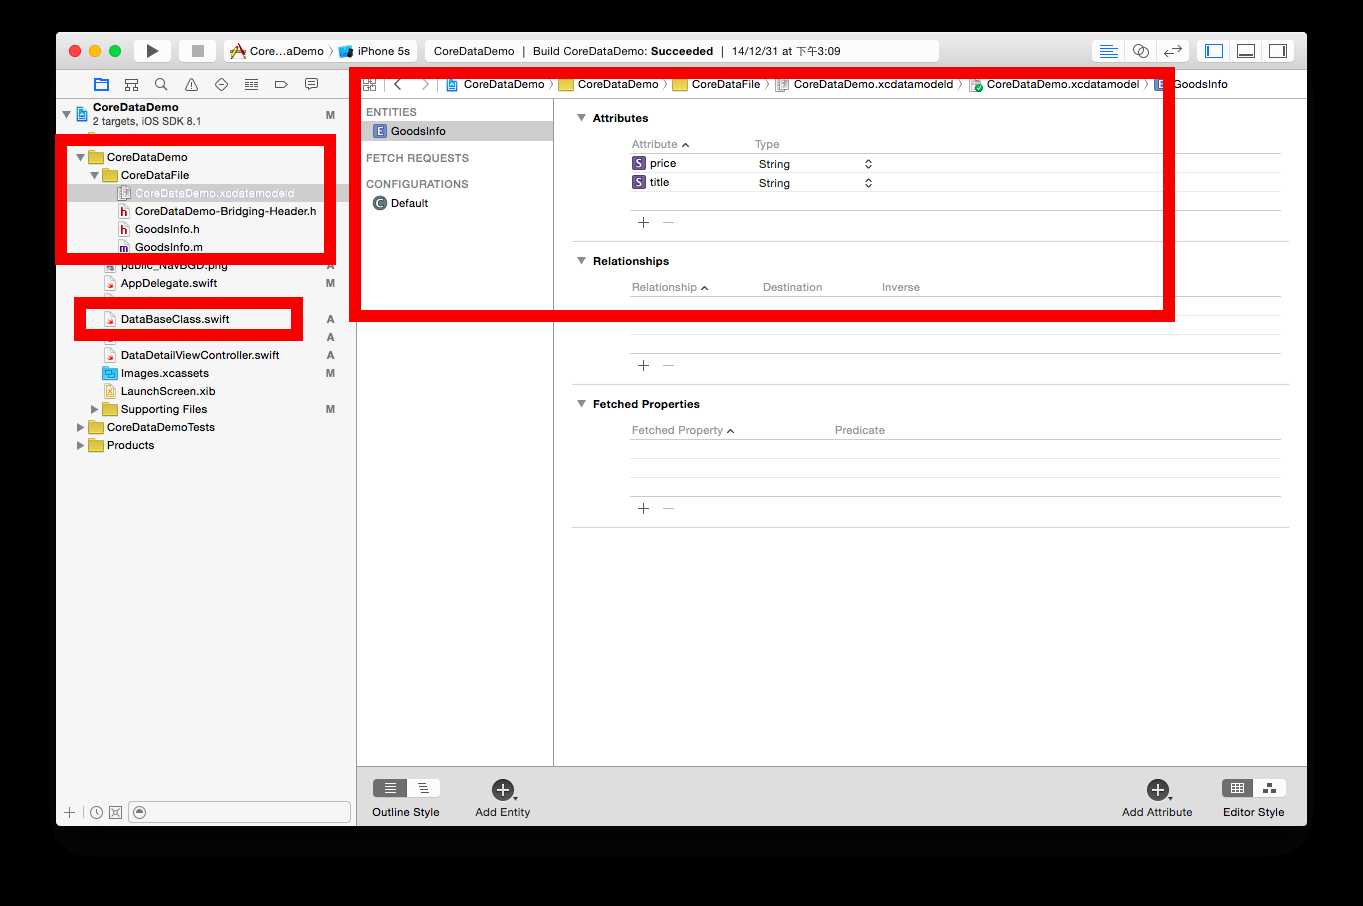Add a relationship with plus under Relationships
Viewport: 1363px width, 906px height.
click(x=643, y=366)
